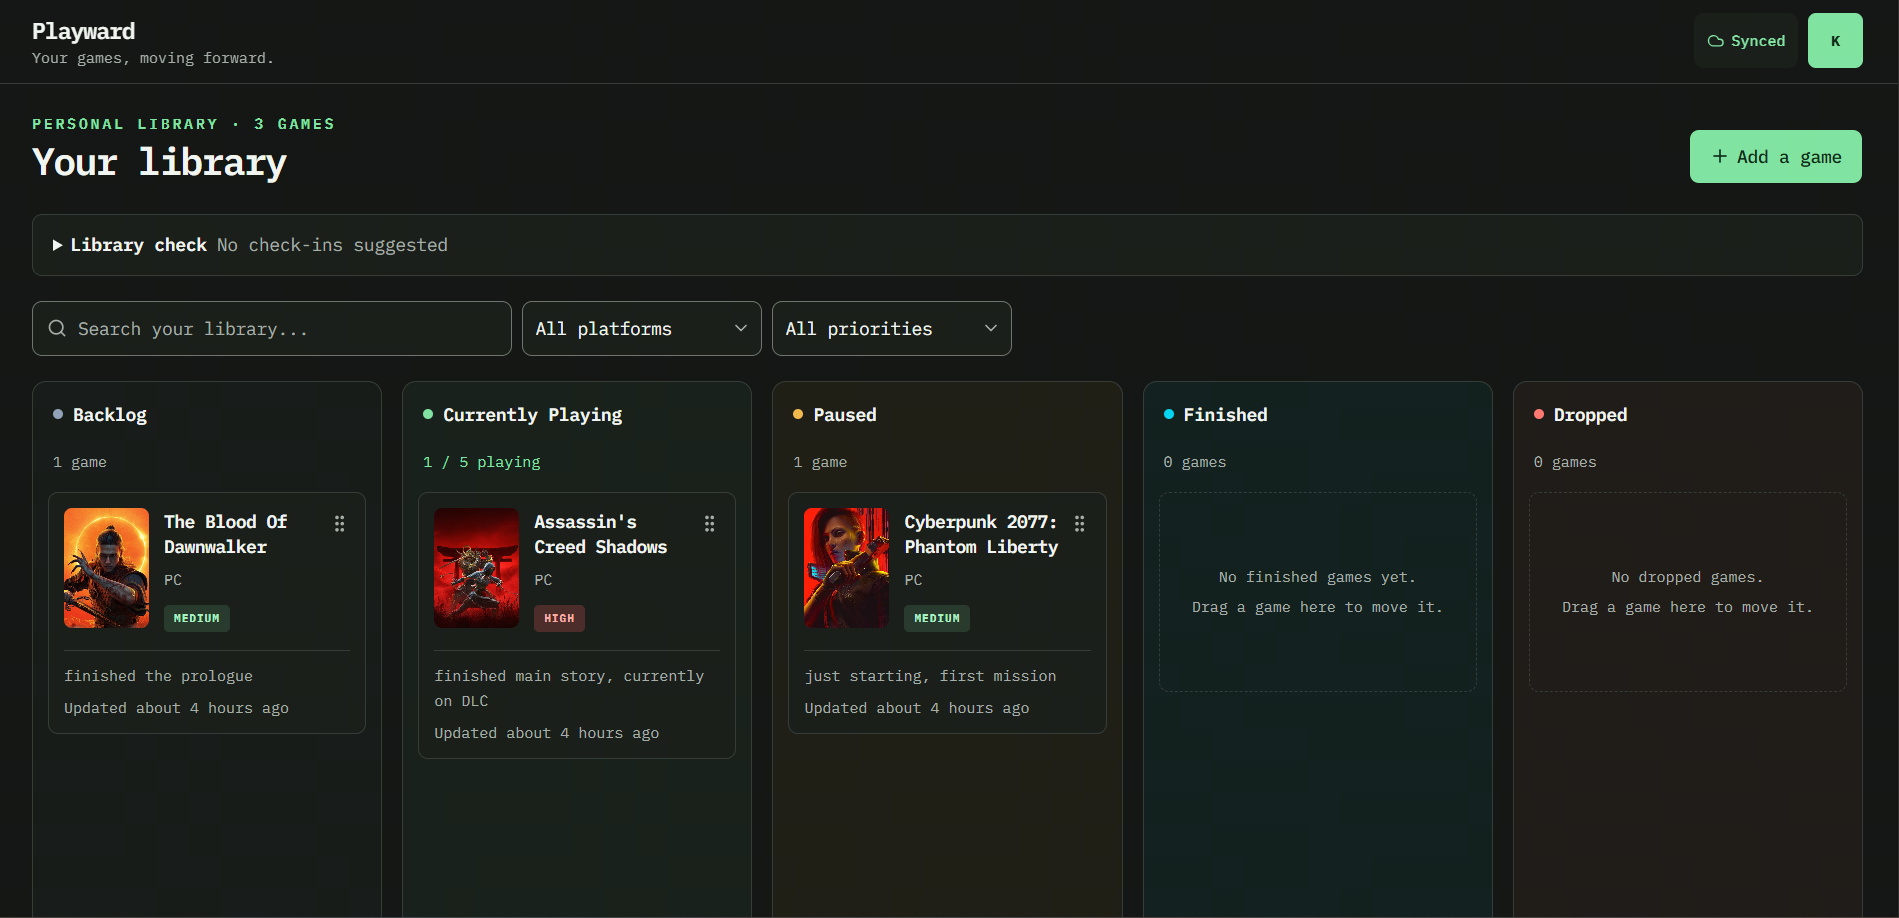Click the '1 / 5 playing' counter
The height and width of the screenshot is (918, 1899).
point(482,462)
